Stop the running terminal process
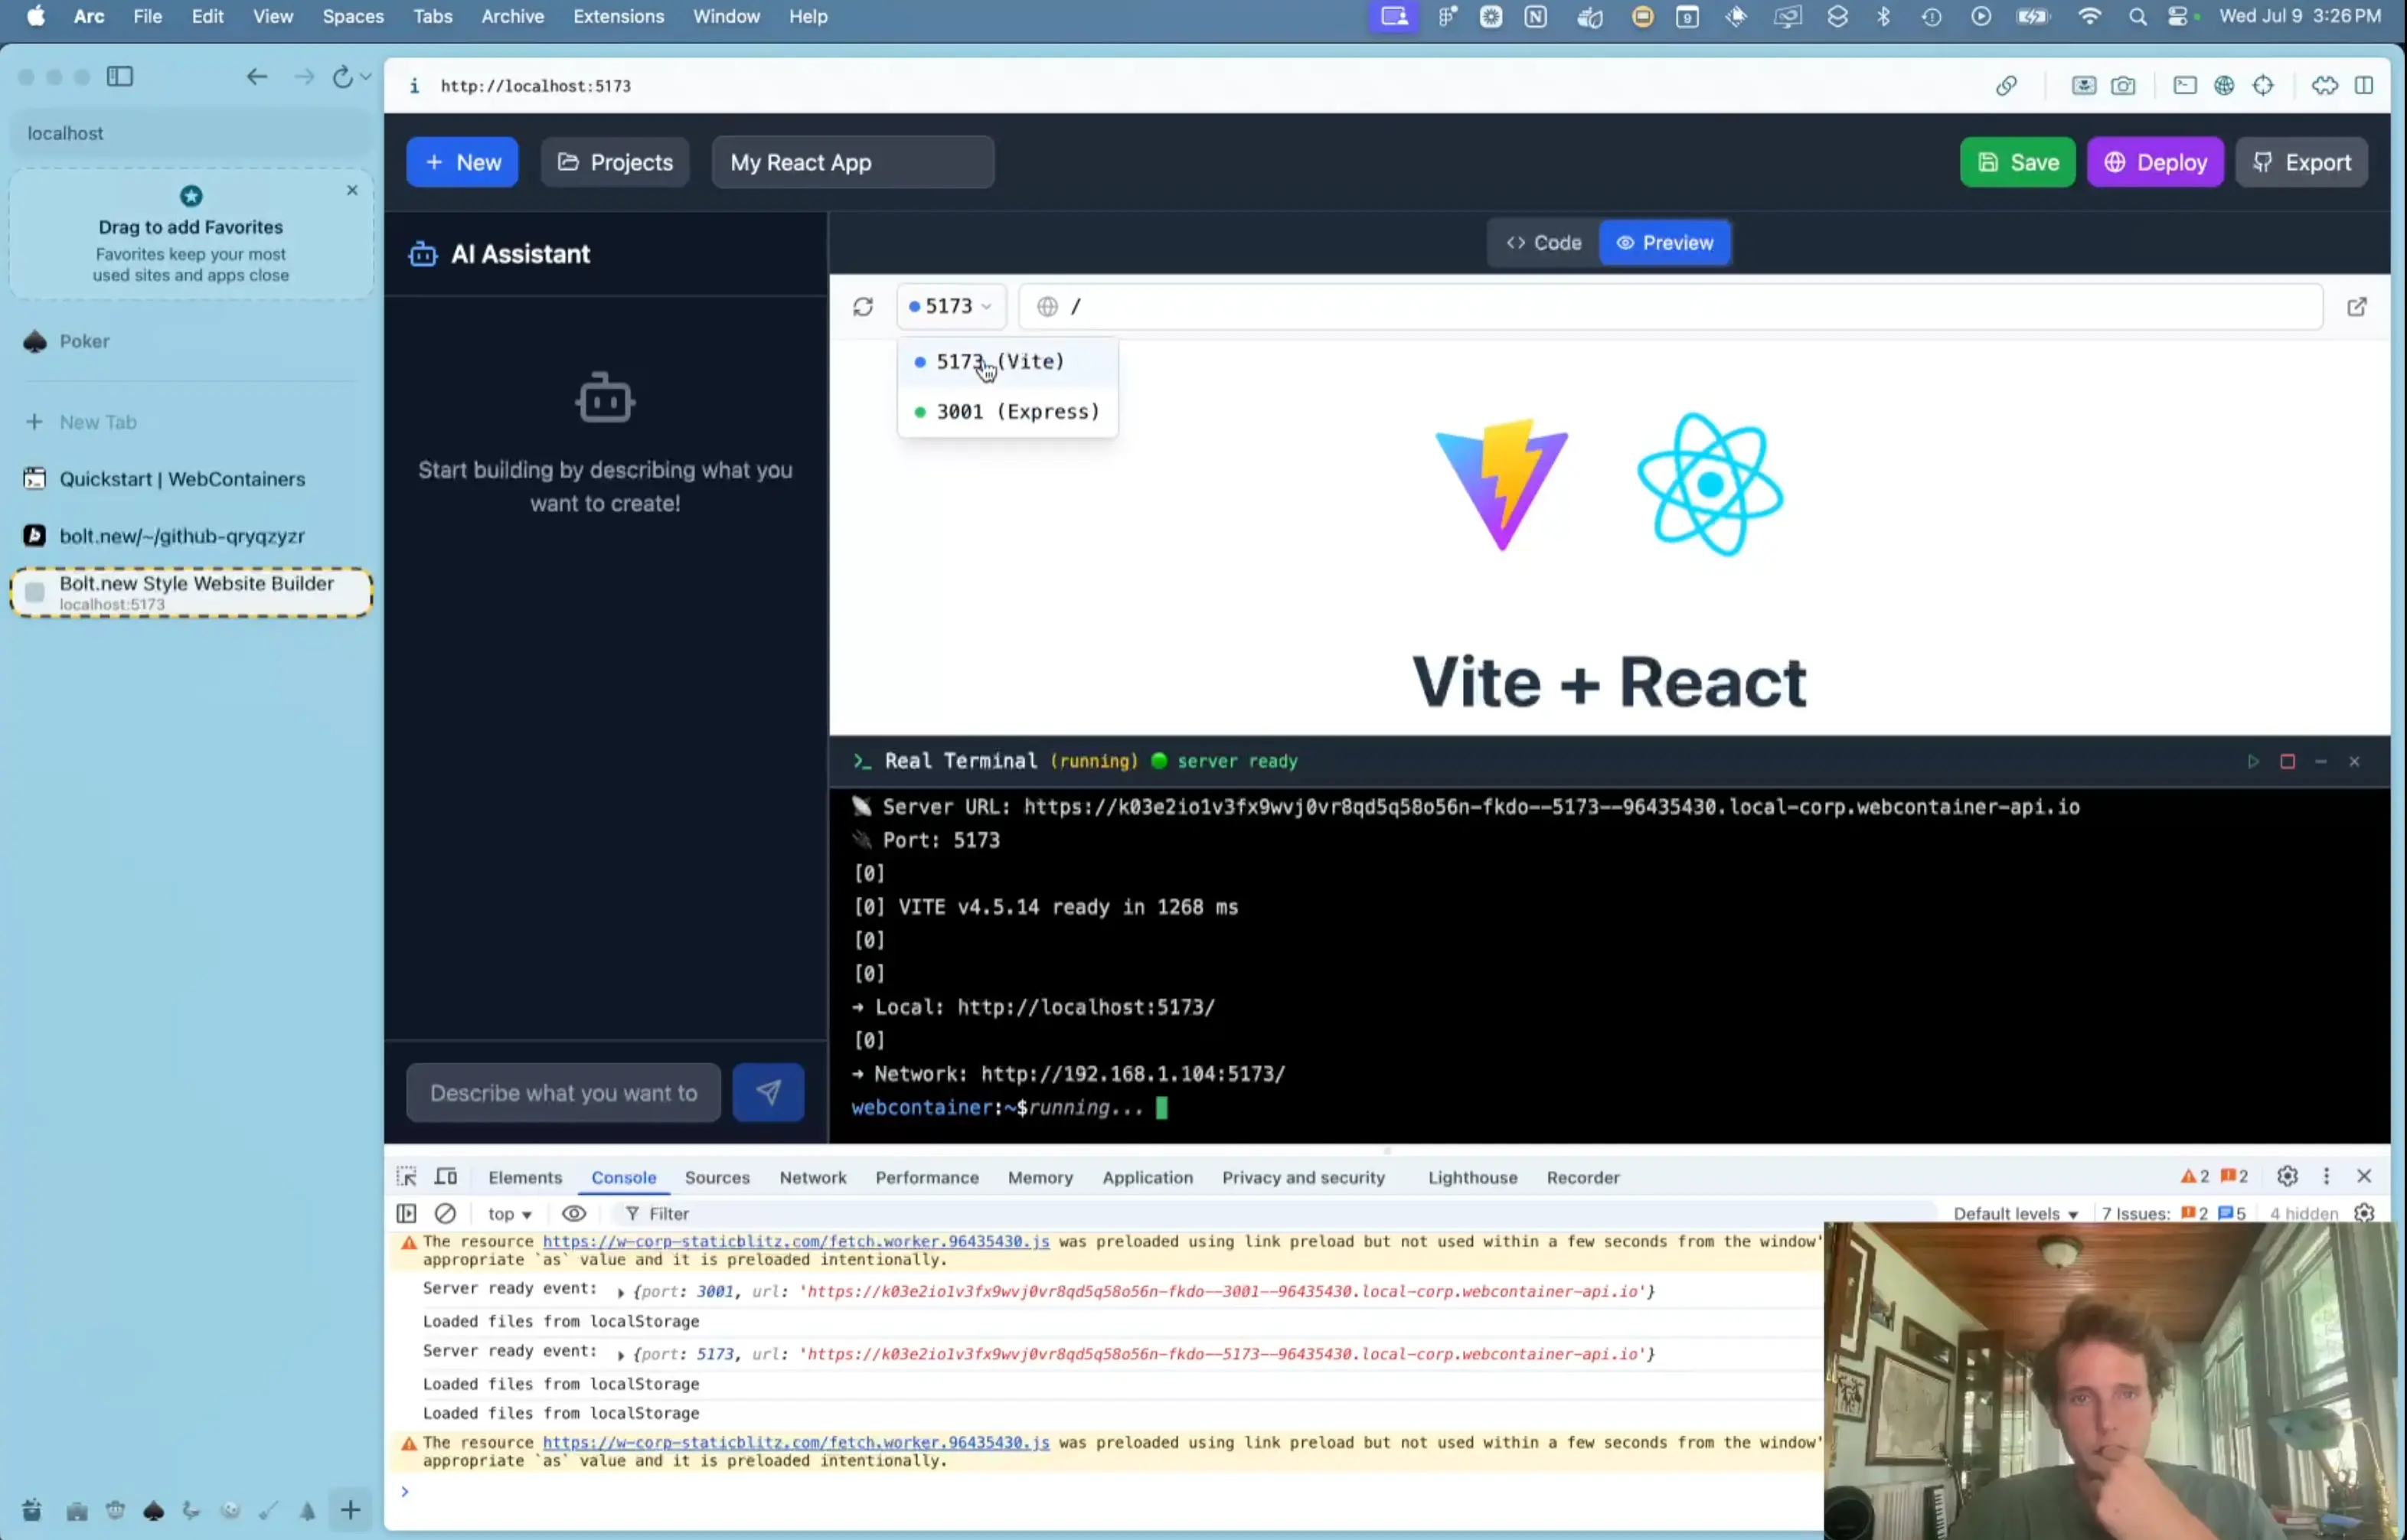 click(x=2287, y=762)
